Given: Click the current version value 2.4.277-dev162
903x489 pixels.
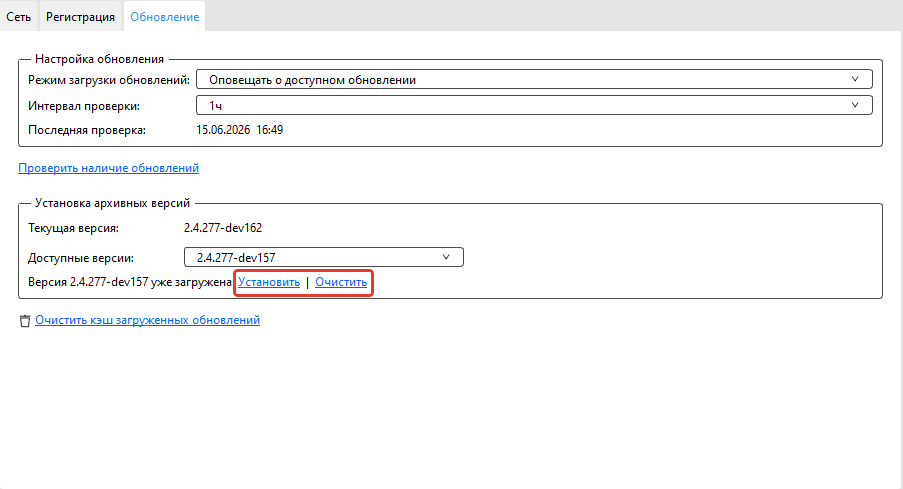Looking at the screenshot, I should click(223, 228).
